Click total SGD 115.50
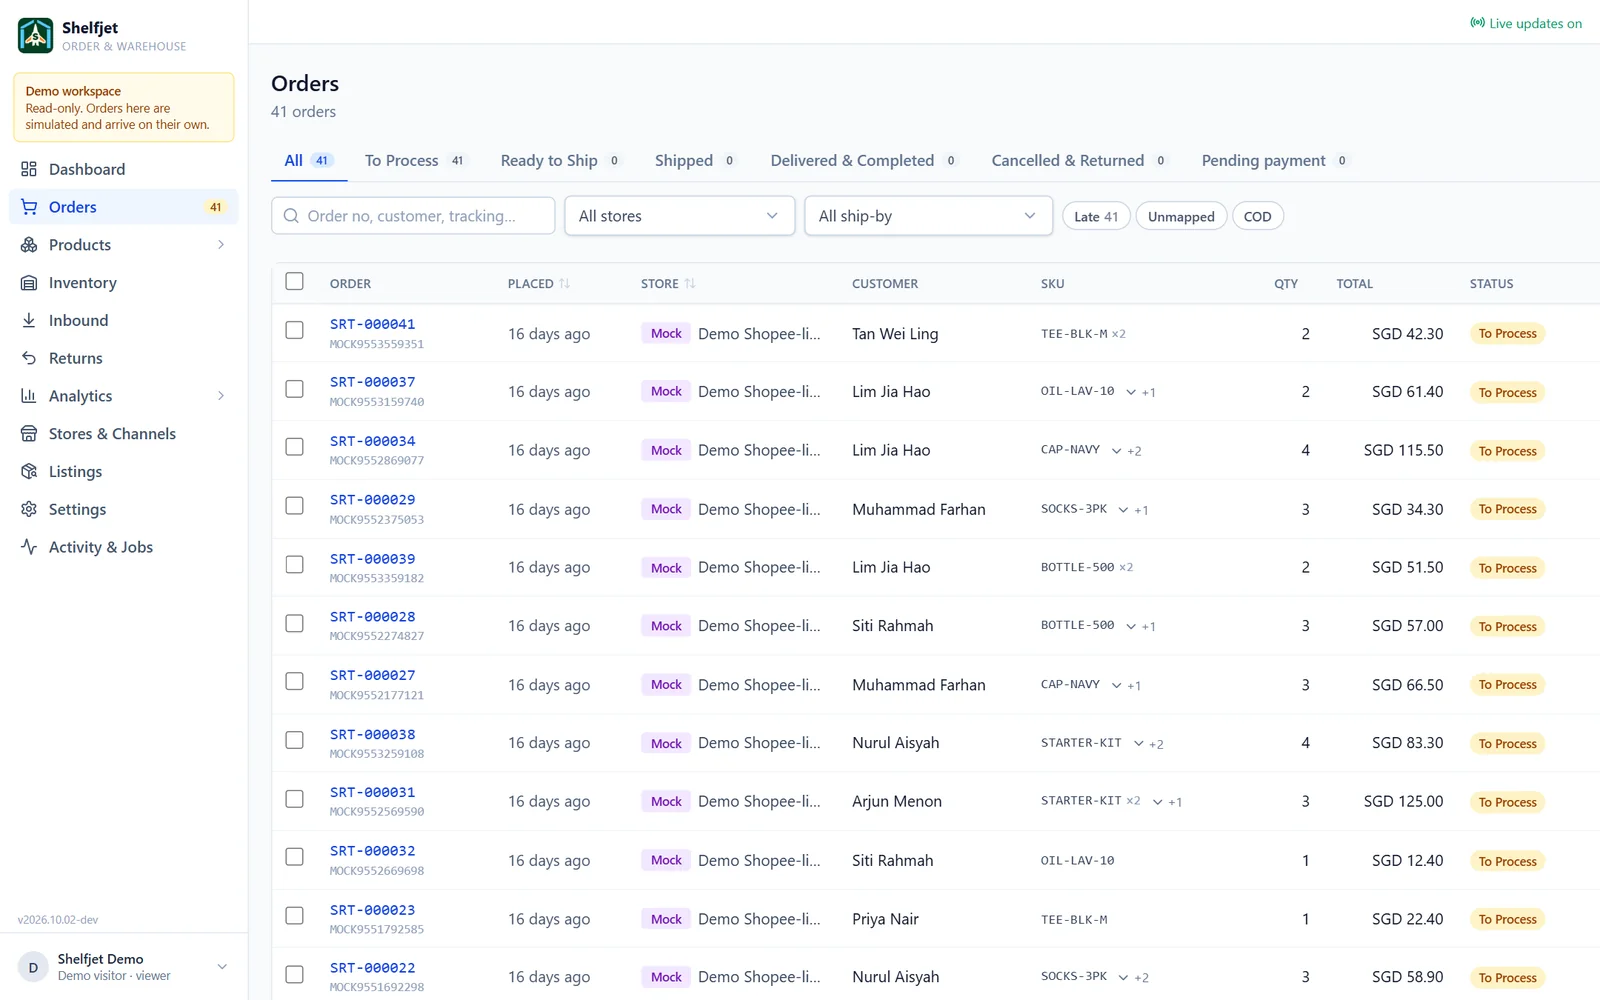Viewport: 1600px width, 1000px height. coord(1403,451)
